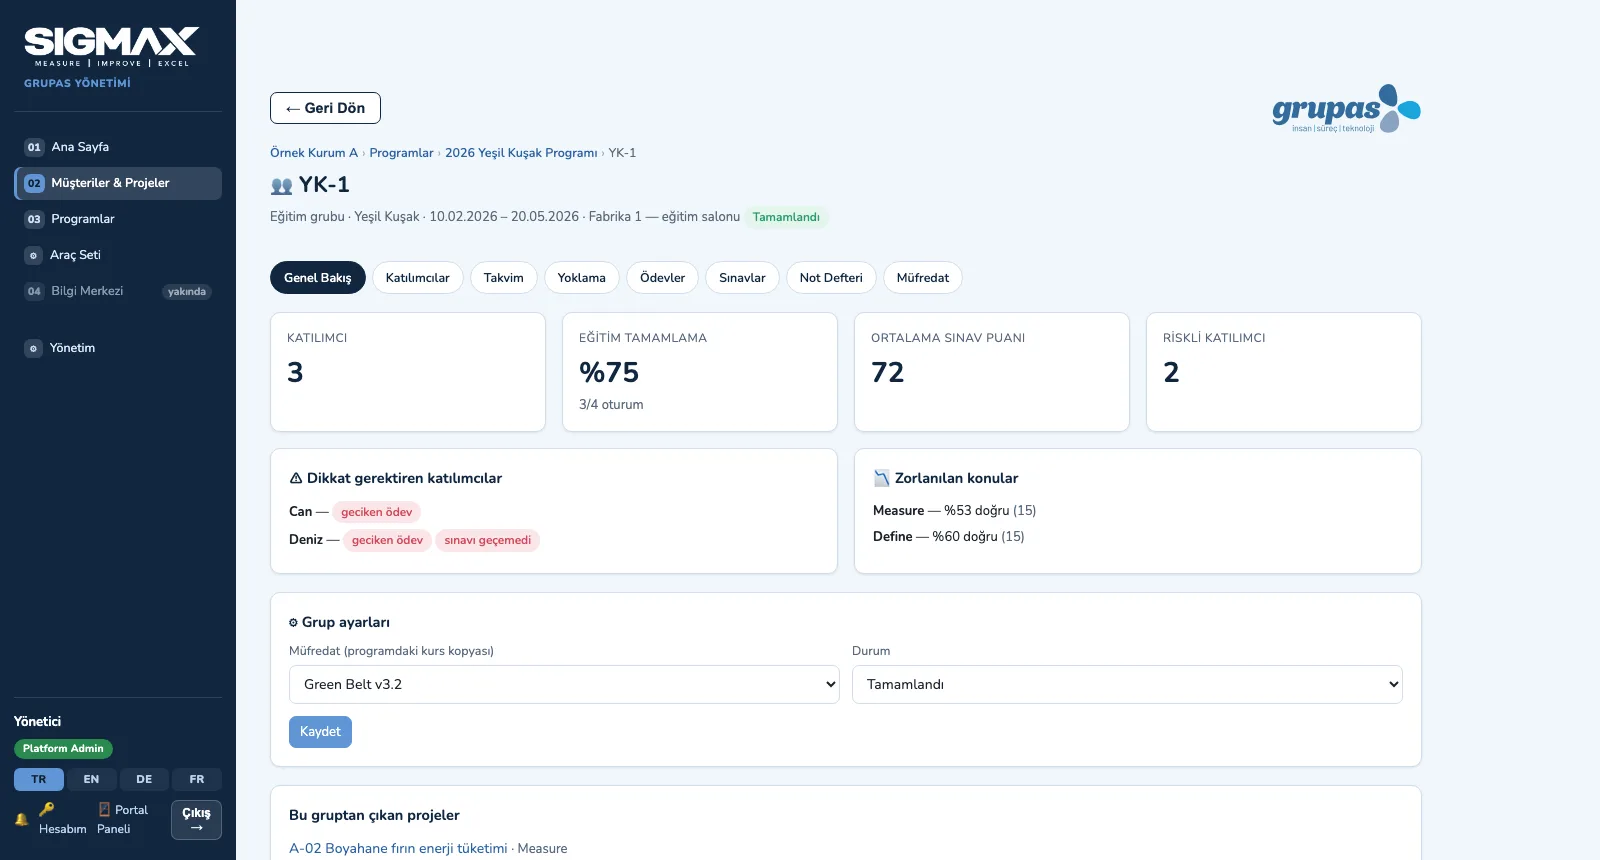Viewport: 1600px width, 860px height.
Task: Open the Yoklama tab
Action: [x=581, y=278]
